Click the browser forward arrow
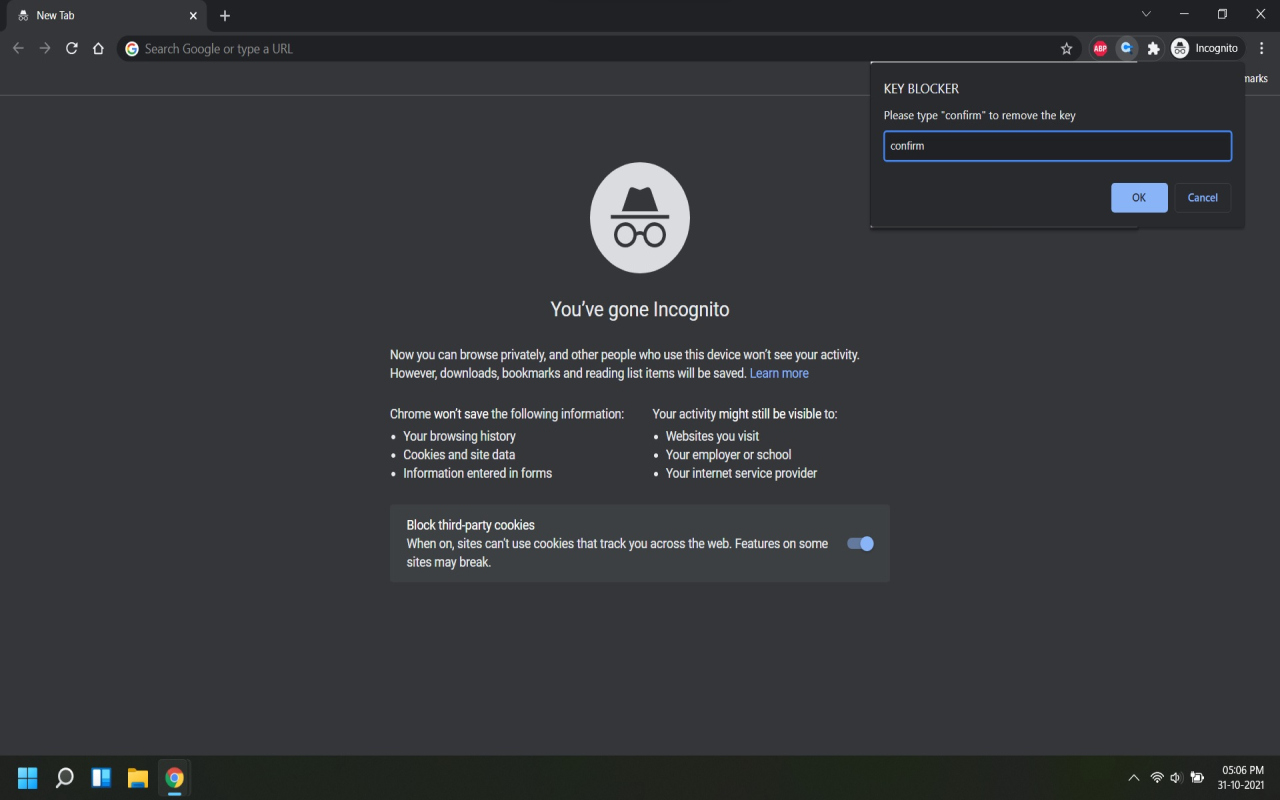The height and width of the screenshot is (800, 1280). tap(45, 48)
